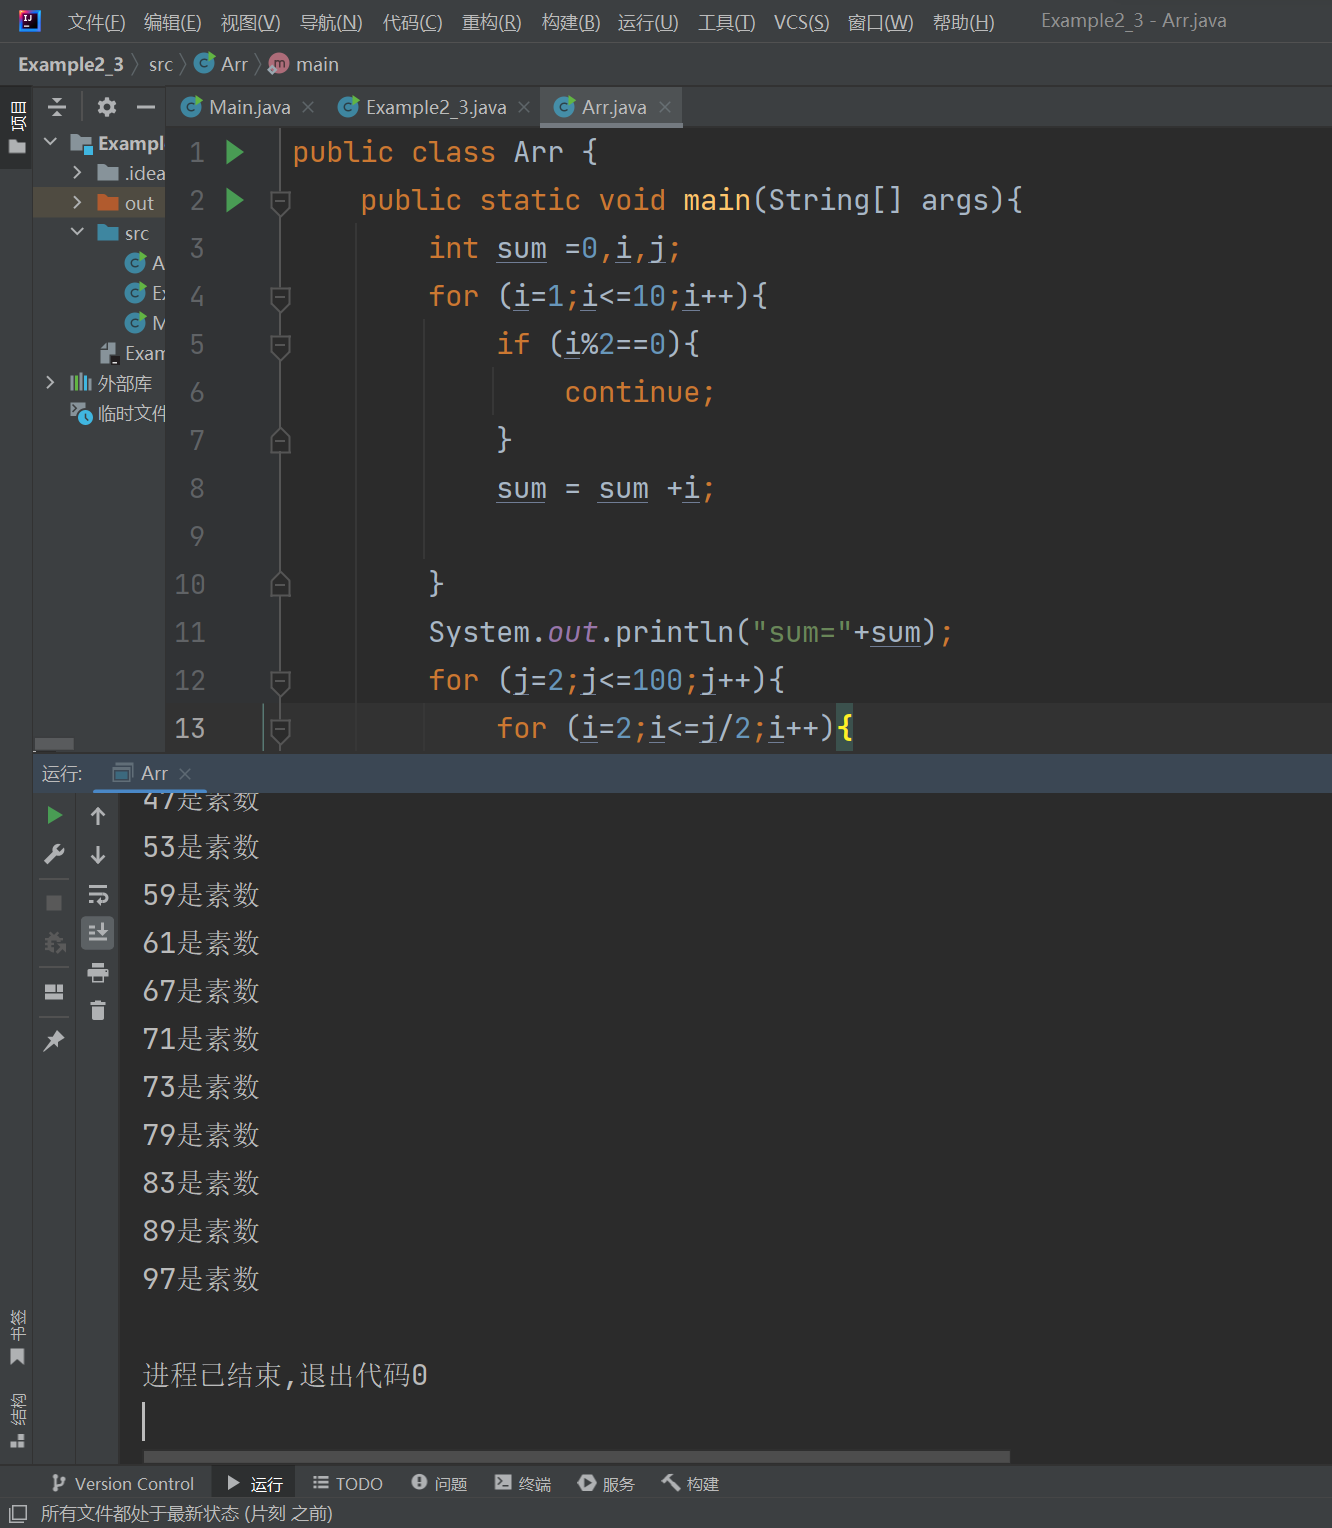Click the console horizontal scrollbar
Viewport: 1332px width, 1528px height.
[x=576, y=1457]
